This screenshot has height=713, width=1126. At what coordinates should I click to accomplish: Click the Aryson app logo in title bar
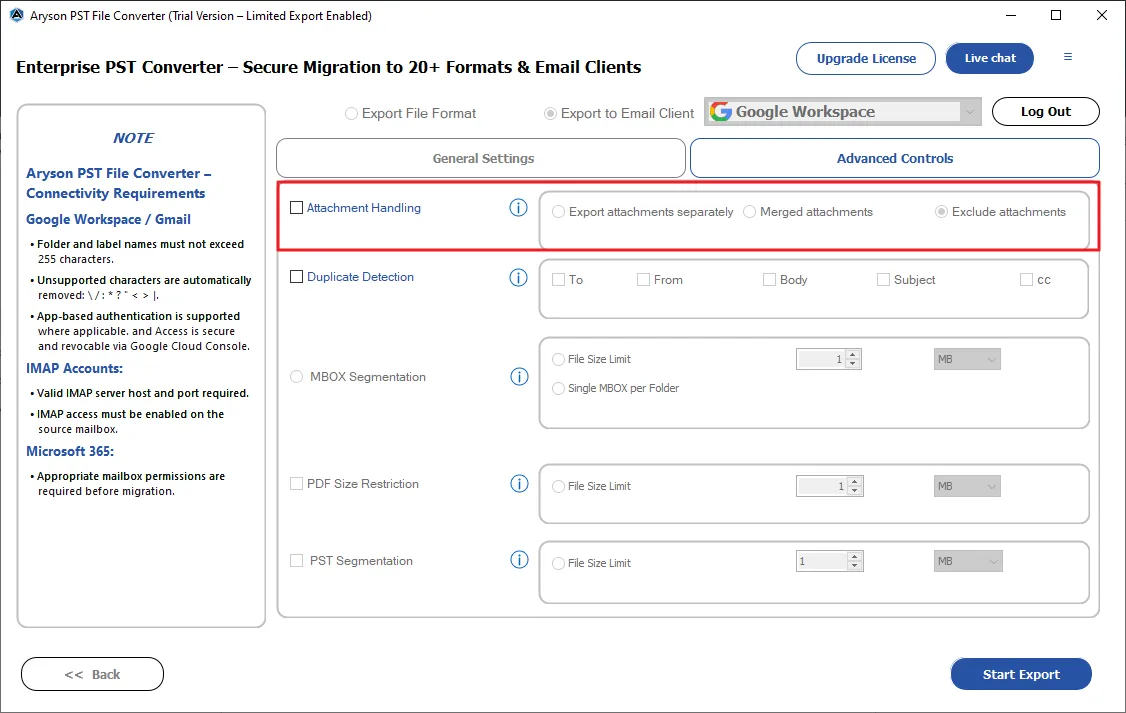click(17, 15)
